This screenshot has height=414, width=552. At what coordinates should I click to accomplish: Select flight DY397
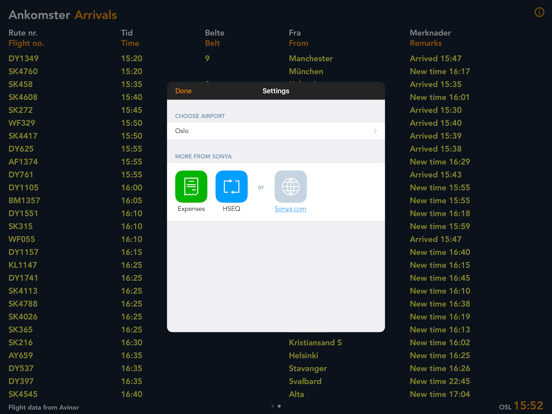(x=21, y=381)
